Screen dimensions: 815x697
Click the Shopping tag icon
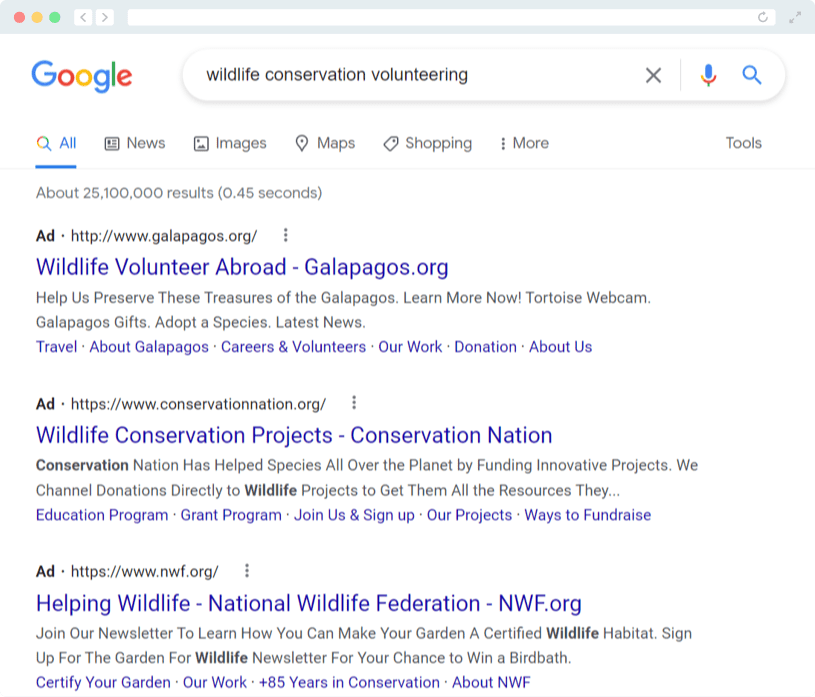click(x=390, y=143)
